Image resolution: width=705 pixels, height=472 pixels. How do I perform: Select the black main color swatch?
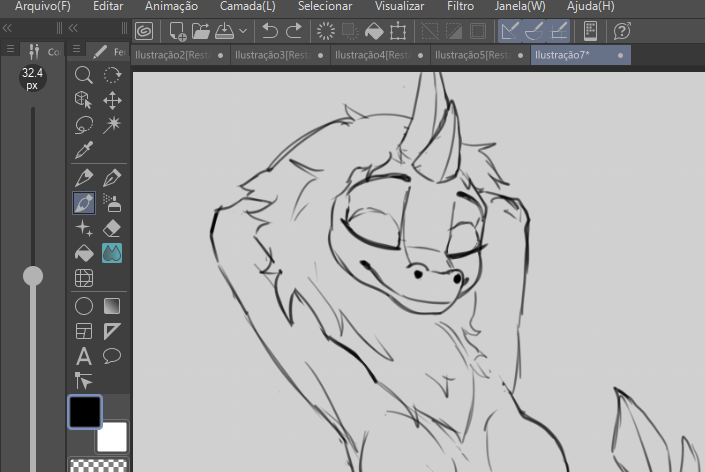point(85,412)
